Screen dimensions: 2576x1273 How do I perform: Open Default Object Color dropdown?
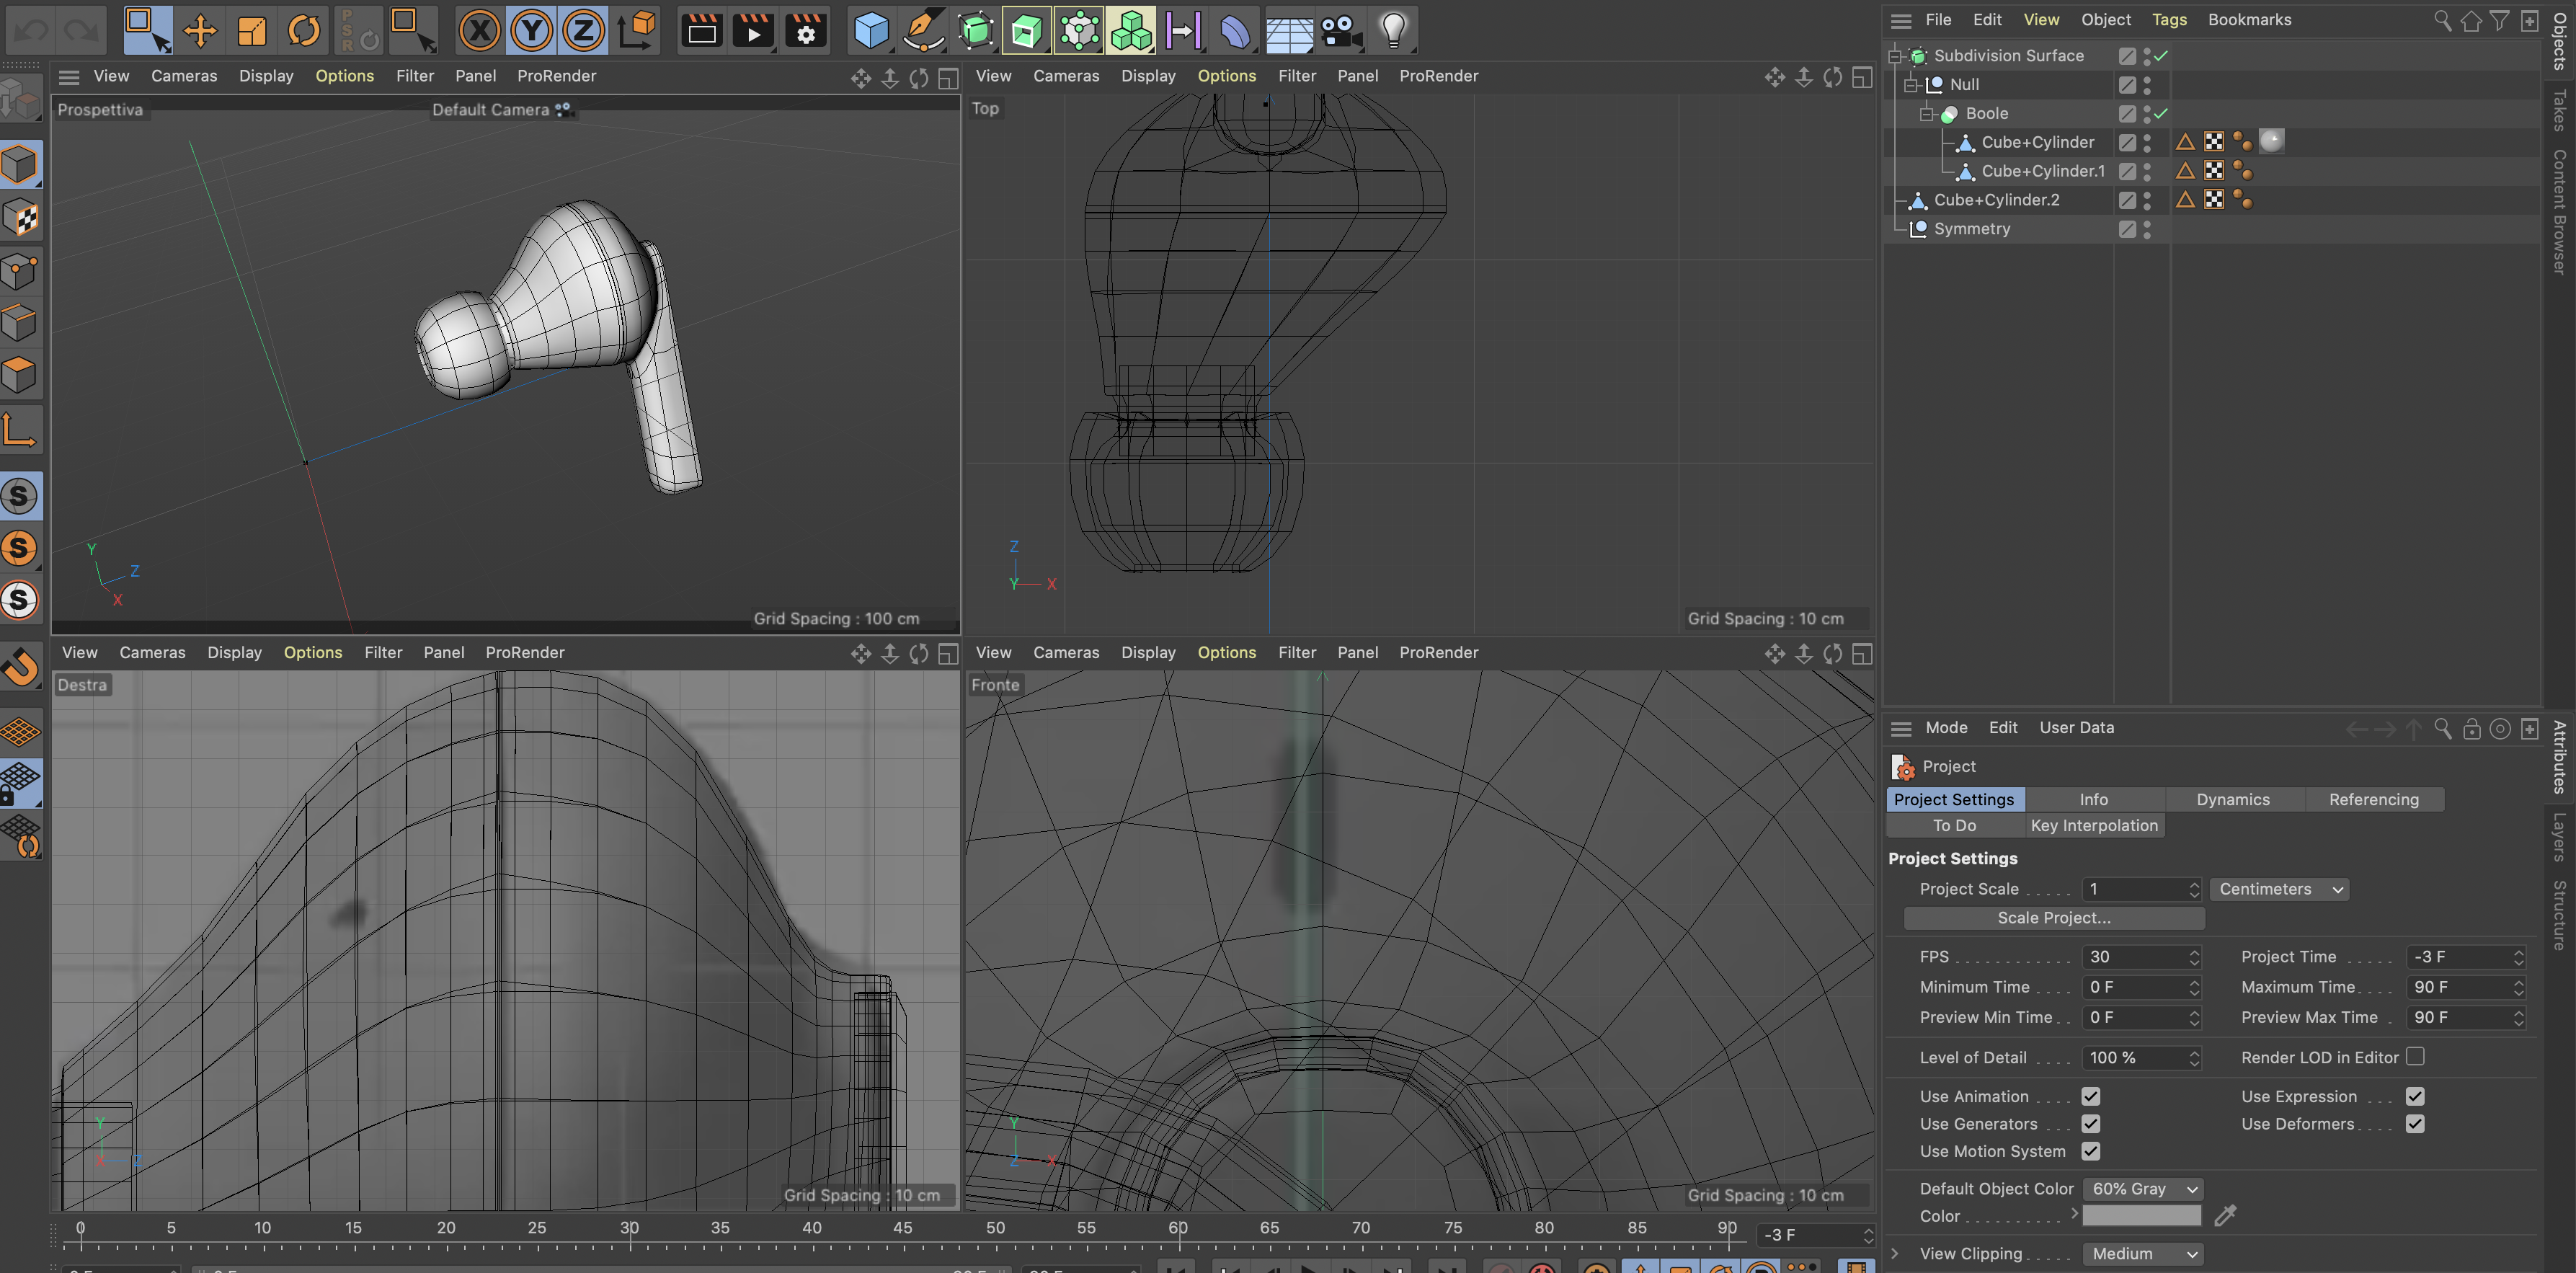click(x=2144, y=1188)
